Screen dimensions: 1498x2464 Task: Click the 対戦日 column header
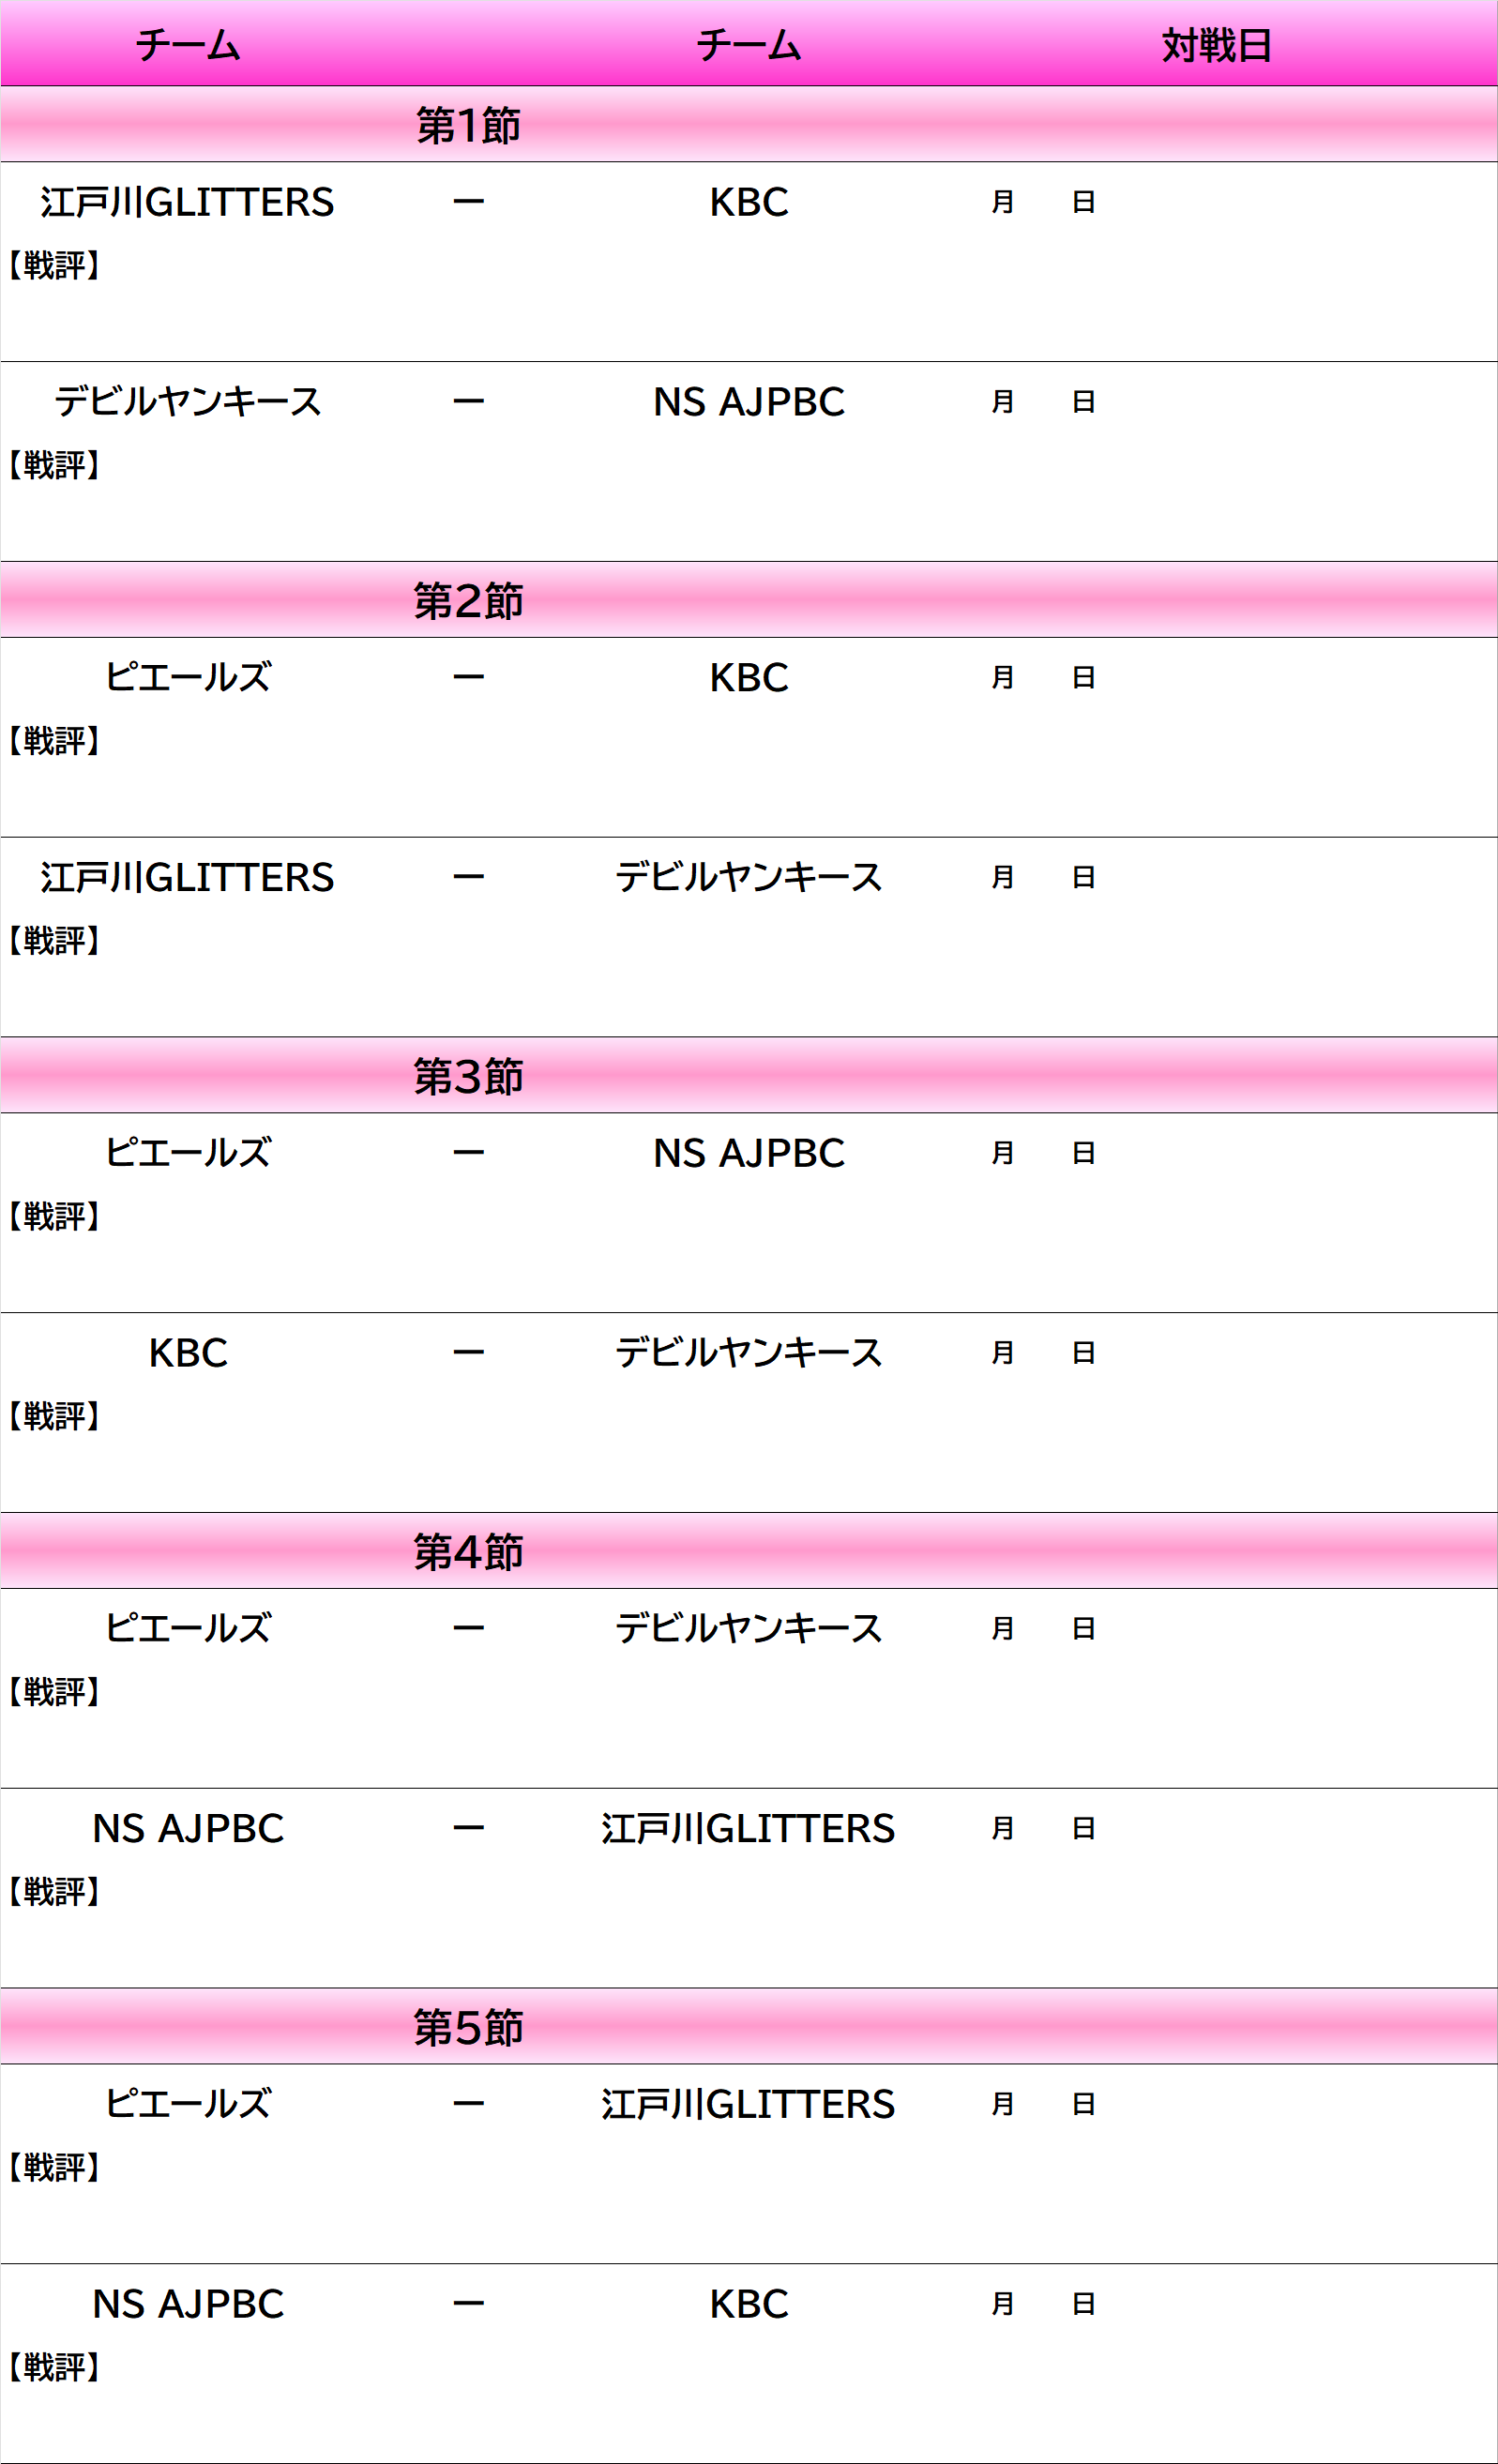click(1216, 46)
